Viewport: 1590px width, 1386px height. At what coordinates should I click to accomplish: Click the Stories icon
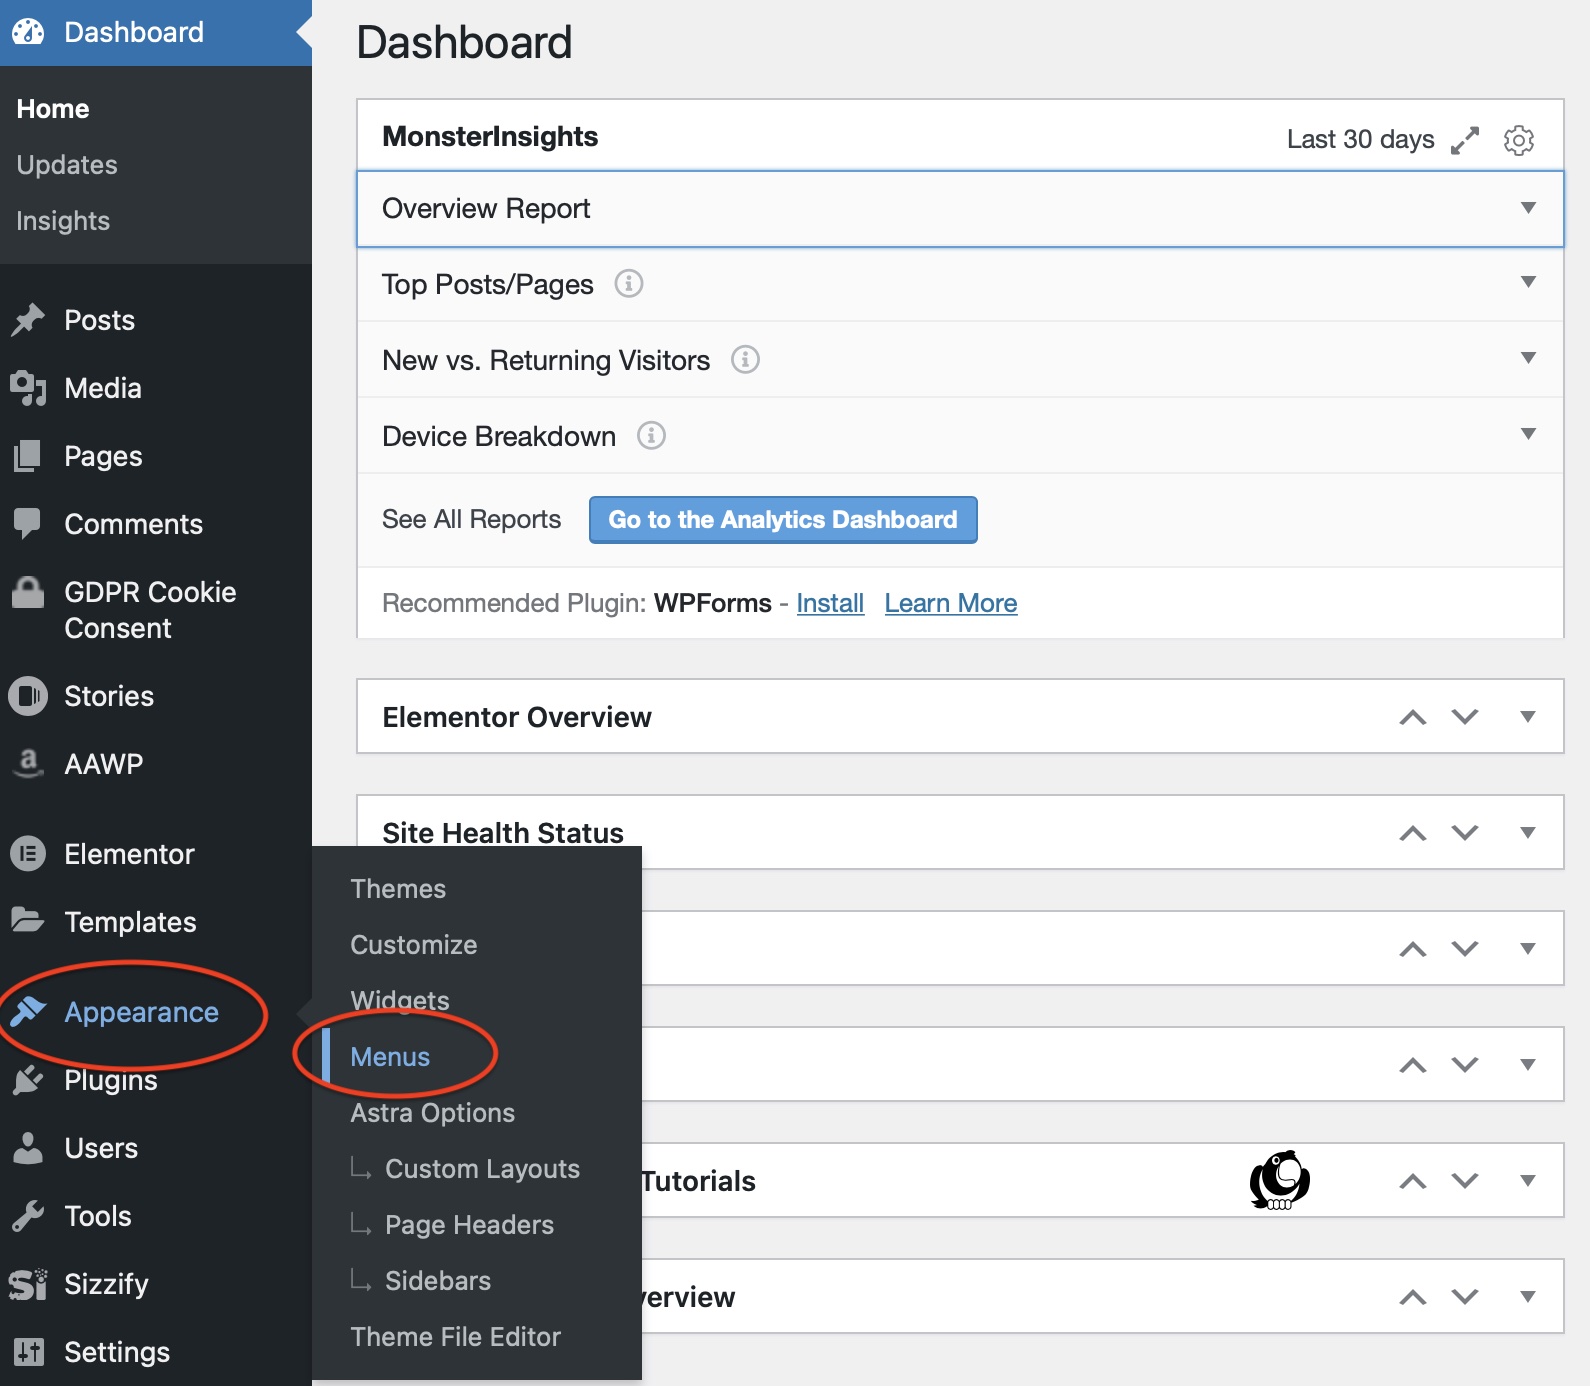pyautogui.click(x=28, y=696)
